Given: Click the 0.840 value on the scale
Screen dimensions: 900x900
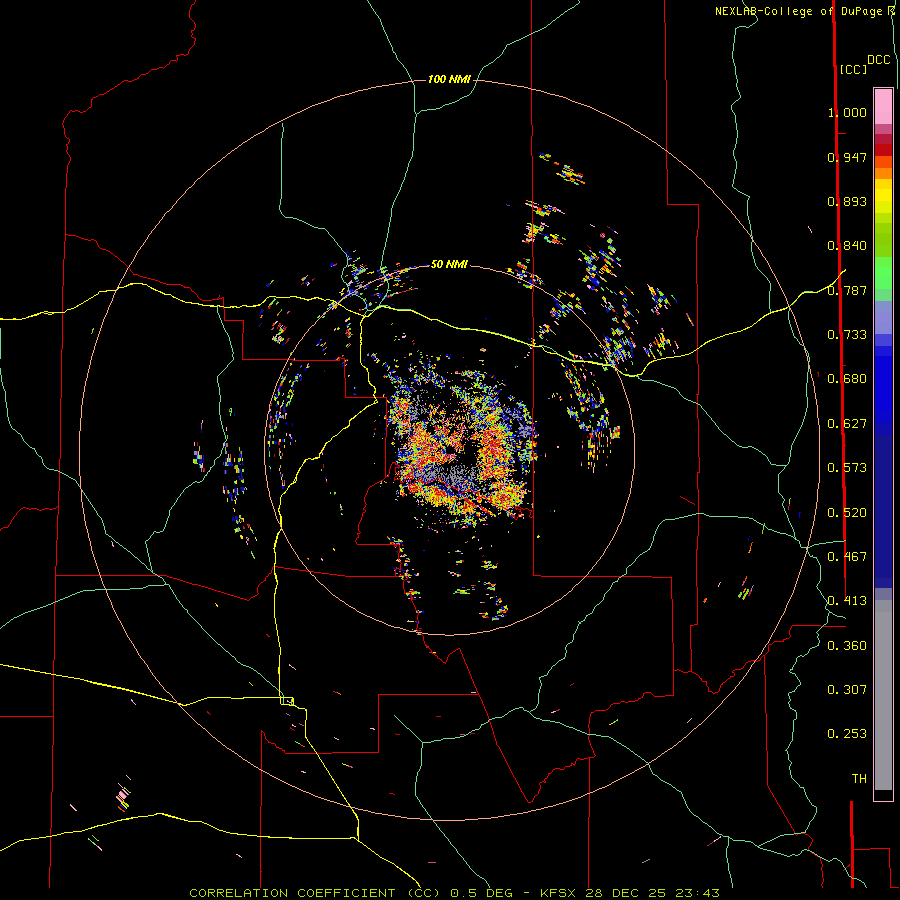Looking at the screenshot, I should tap(847, 246).
